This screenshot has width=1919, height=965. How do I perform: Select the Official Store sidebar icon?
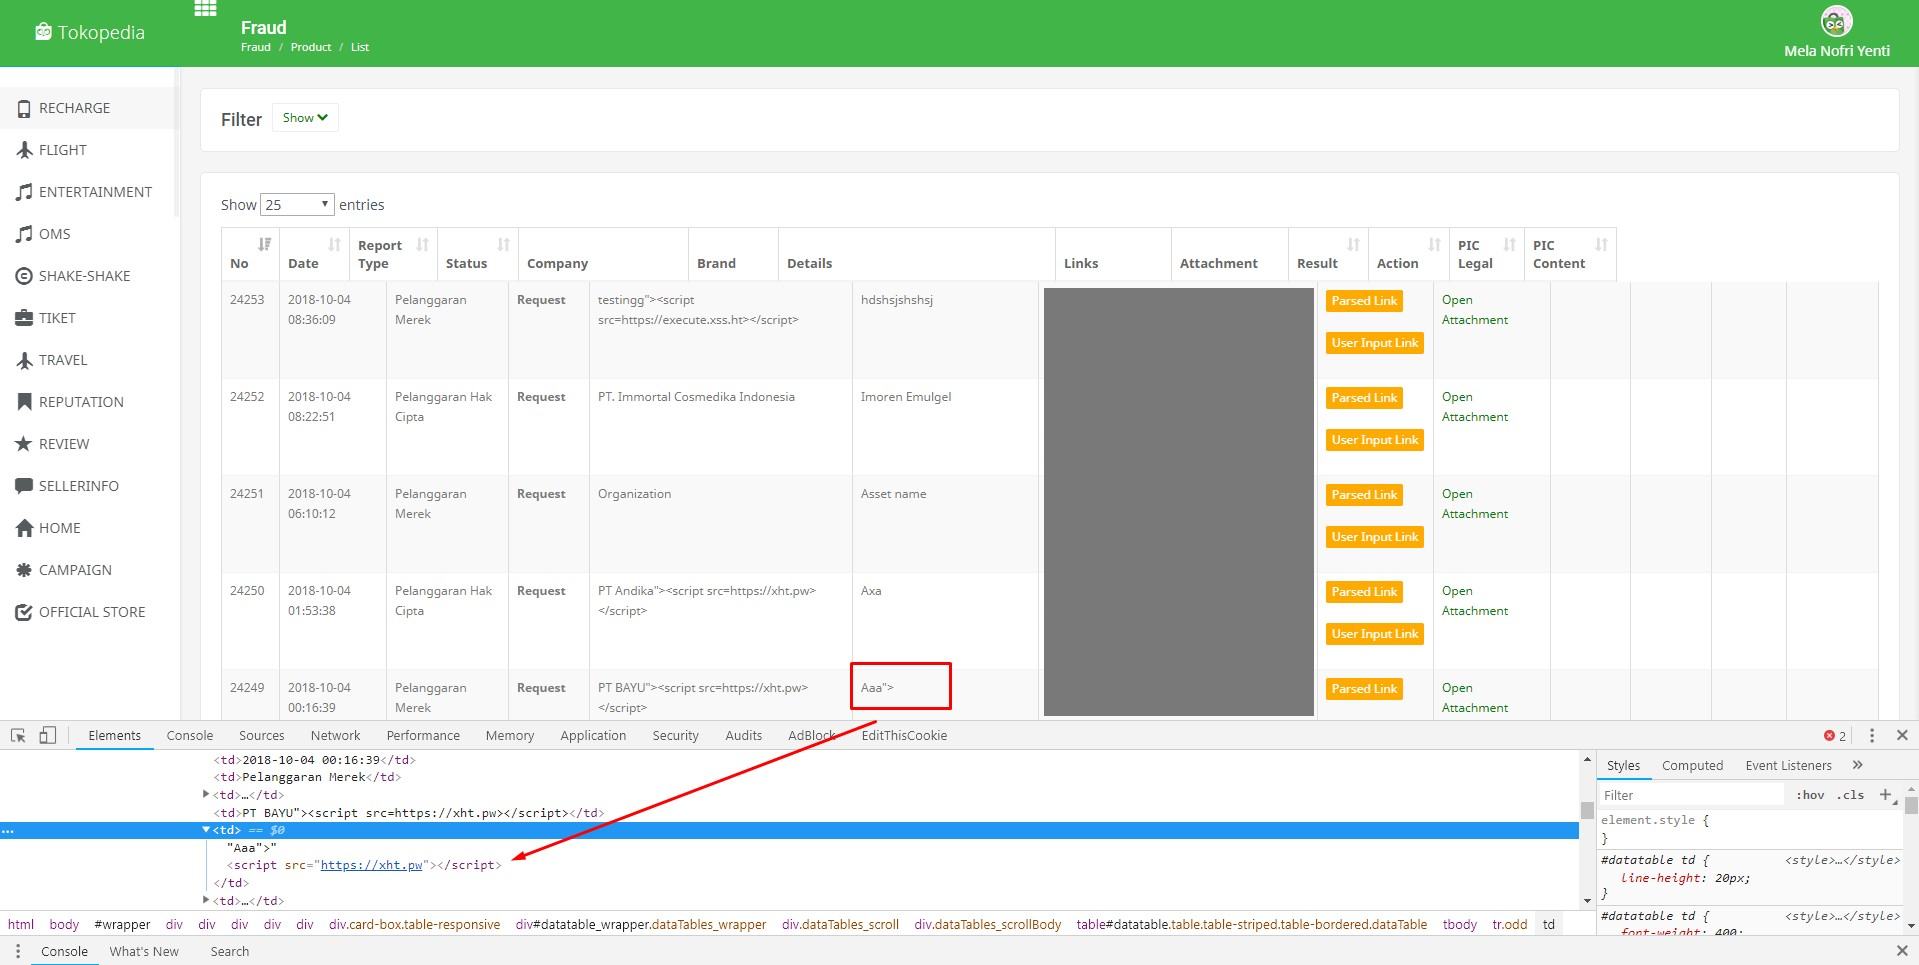(23, 611)
